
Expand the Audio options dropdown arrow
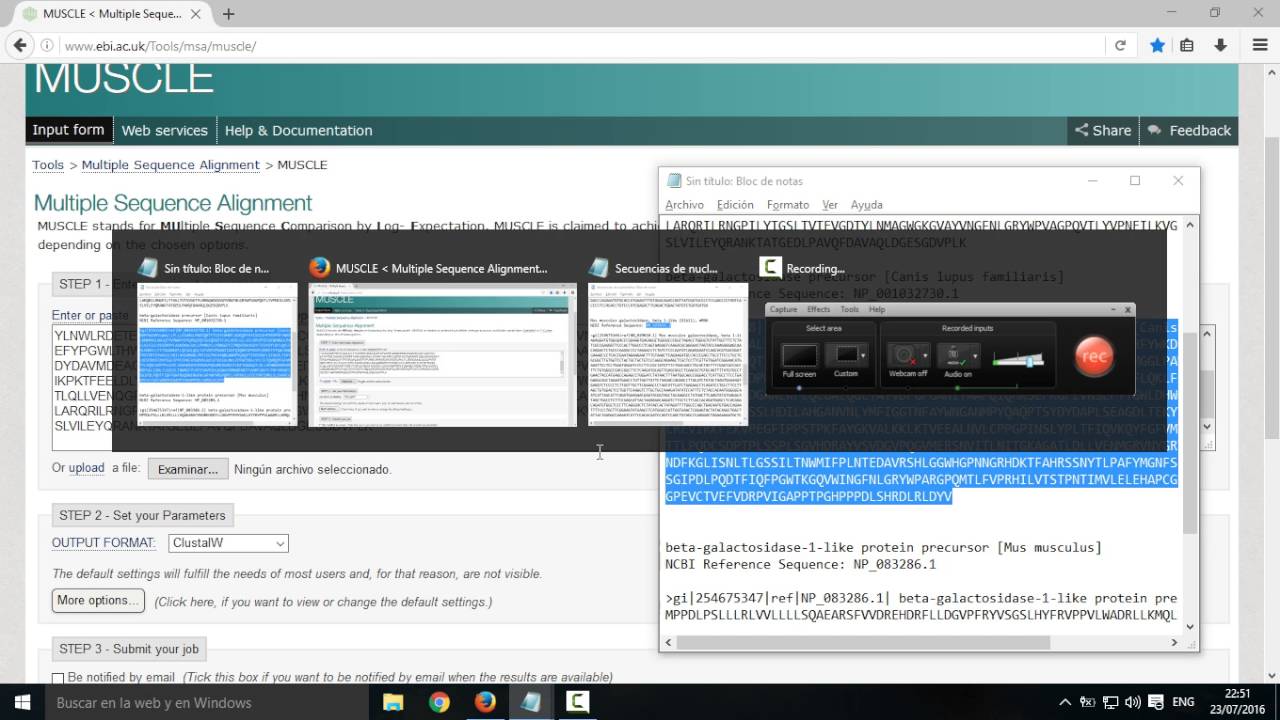[x=973, y=355]
